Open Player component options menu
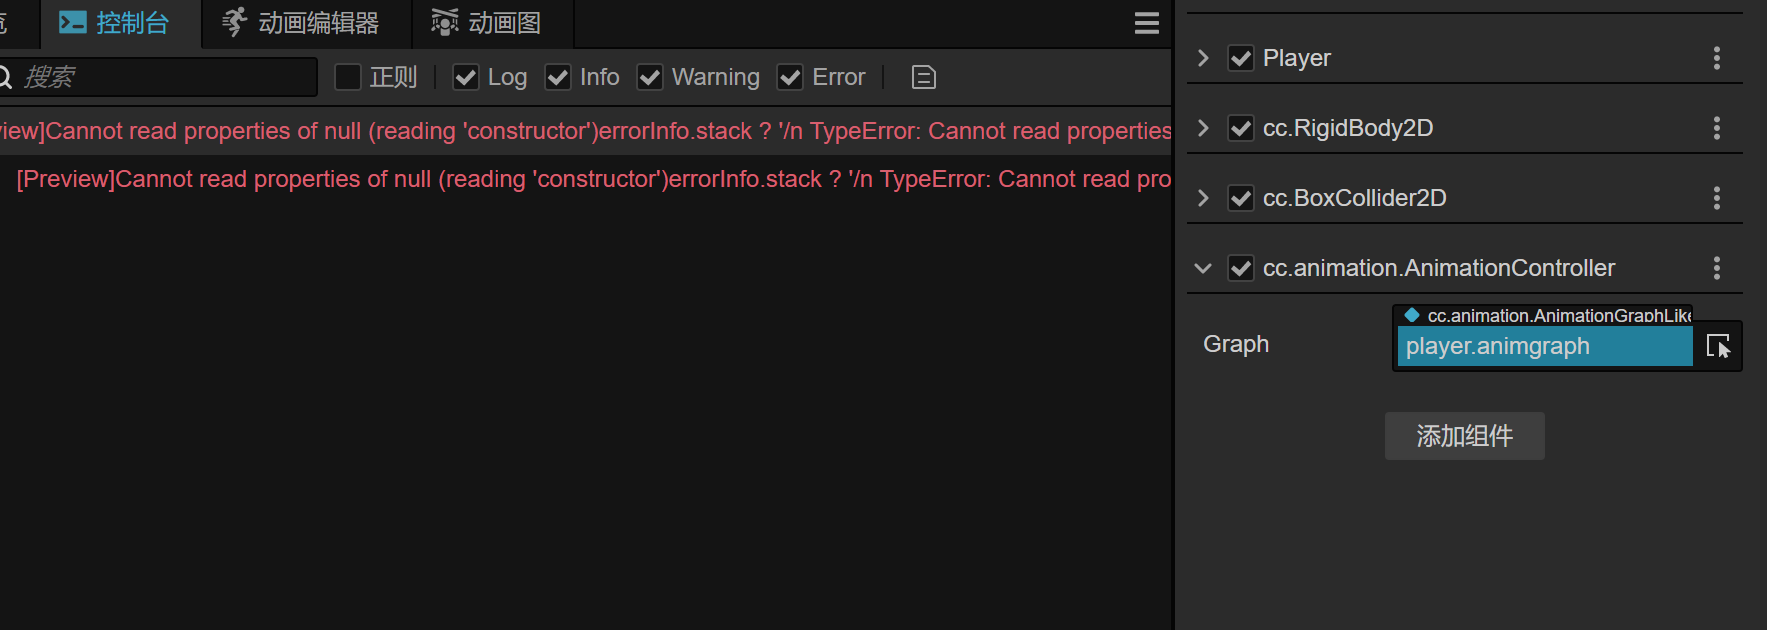 (1716, 58)
